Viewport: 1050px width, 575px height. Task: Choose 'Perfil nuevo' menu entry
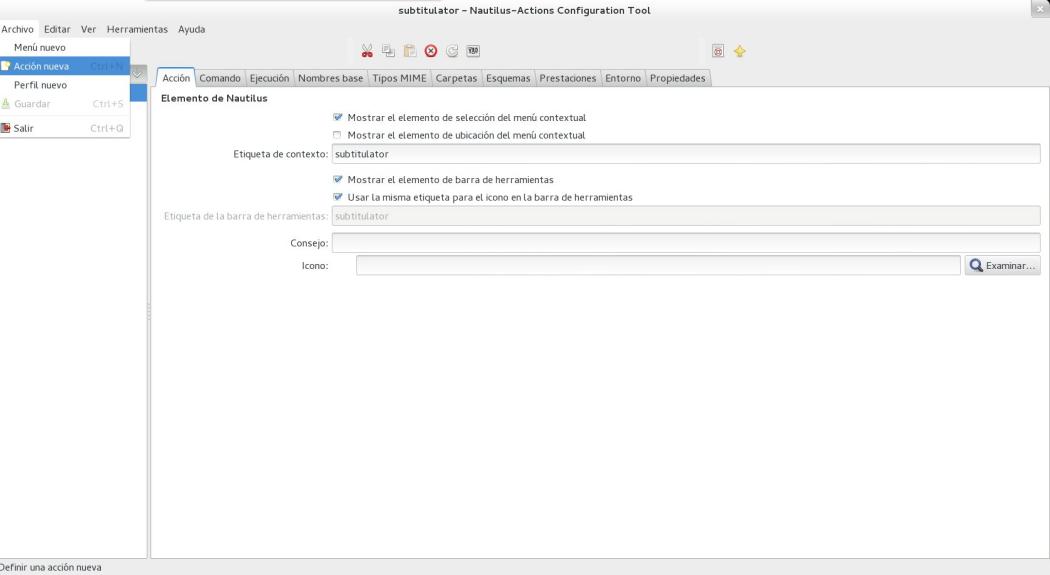pos(65,85)
